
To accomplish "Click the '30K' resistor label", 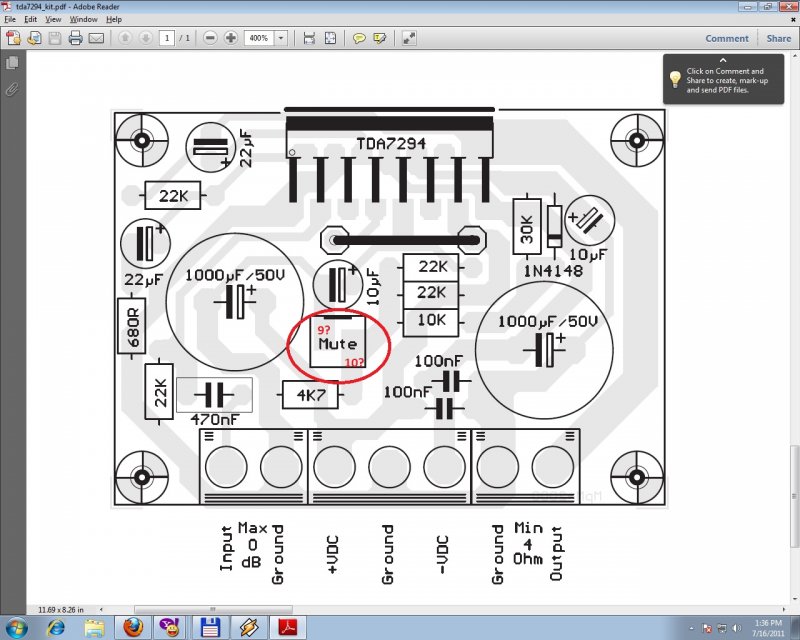I will click(x=527, y=229).
